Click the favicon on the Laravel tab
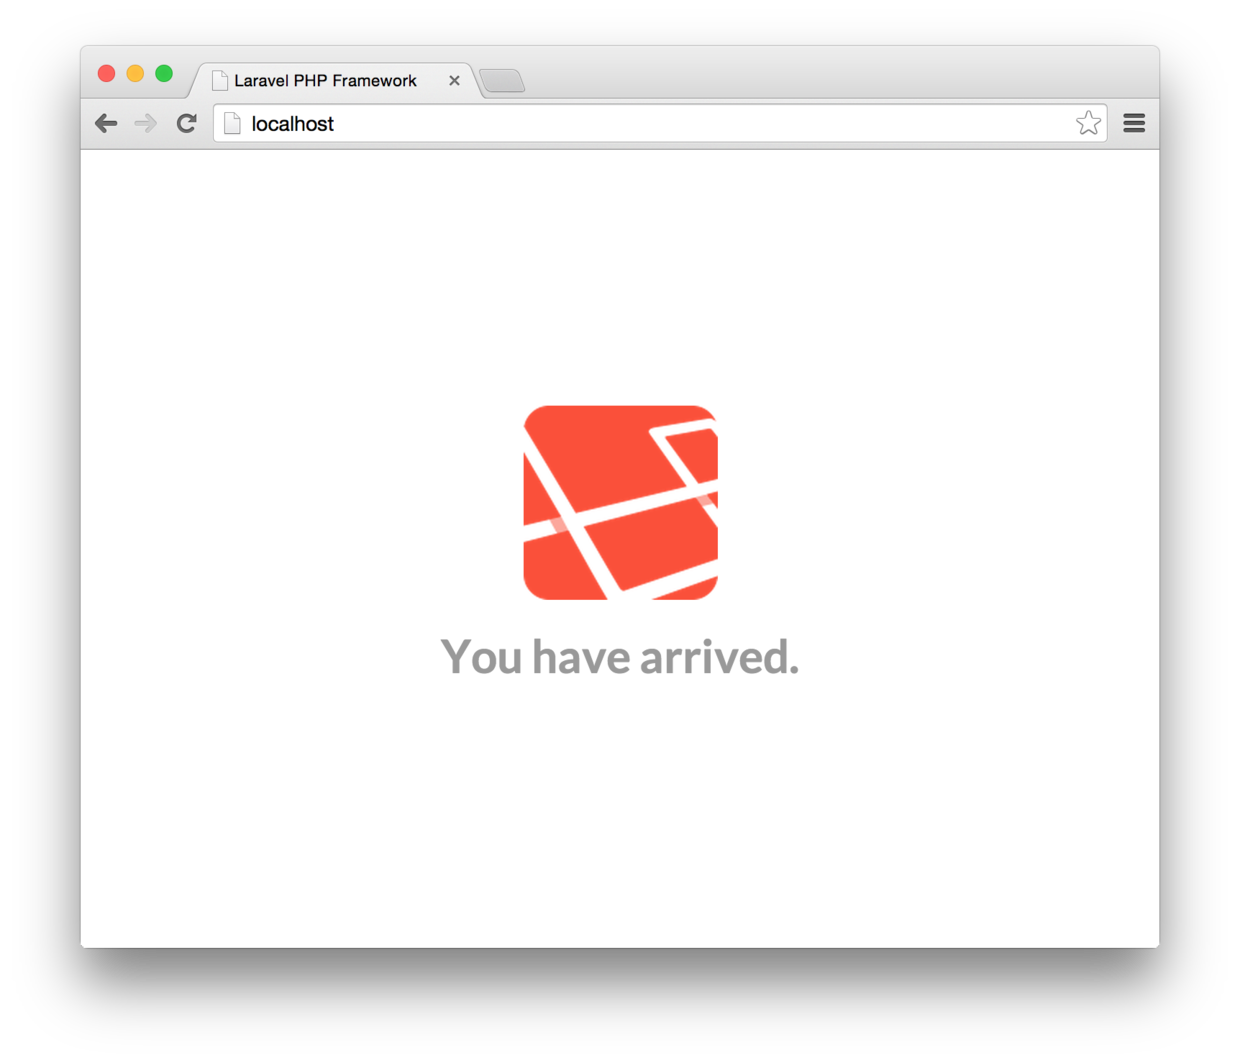 point(220,81)
